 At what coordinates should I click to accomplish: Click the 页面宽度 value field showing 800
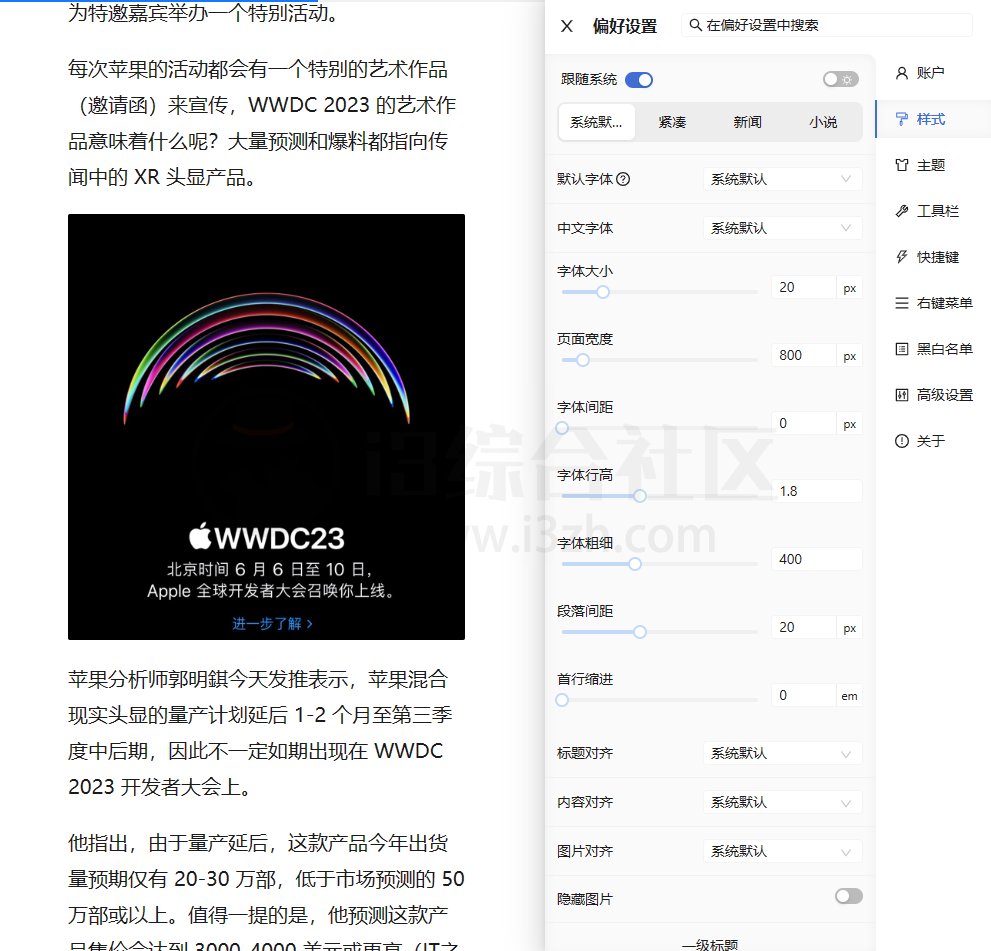click(x=803, y=355)
